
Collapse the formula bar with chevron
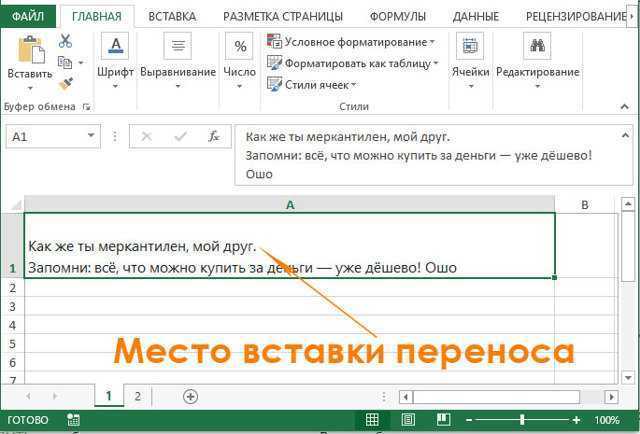625,135
